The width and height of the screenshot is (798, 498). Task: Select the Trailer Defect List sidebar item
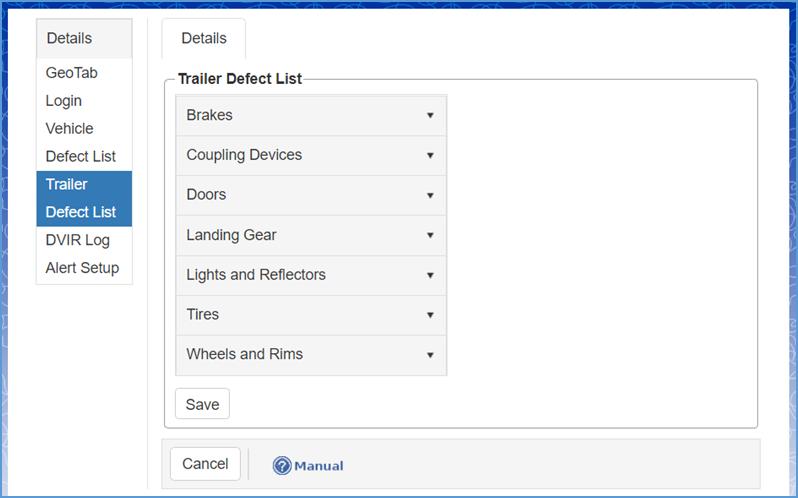pyautogui.click(x=81, y=198)
